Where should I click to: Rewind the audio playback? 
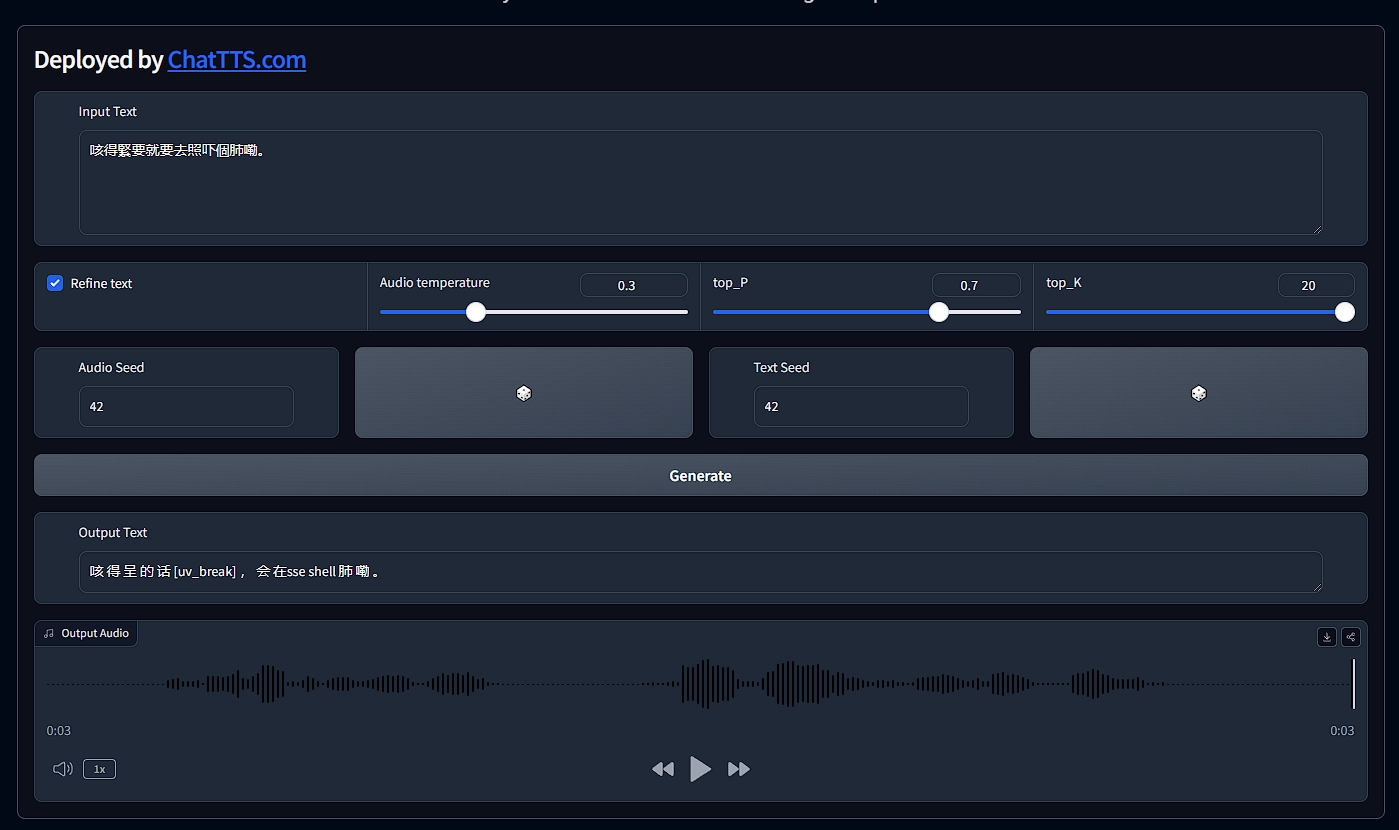point(662,769)
